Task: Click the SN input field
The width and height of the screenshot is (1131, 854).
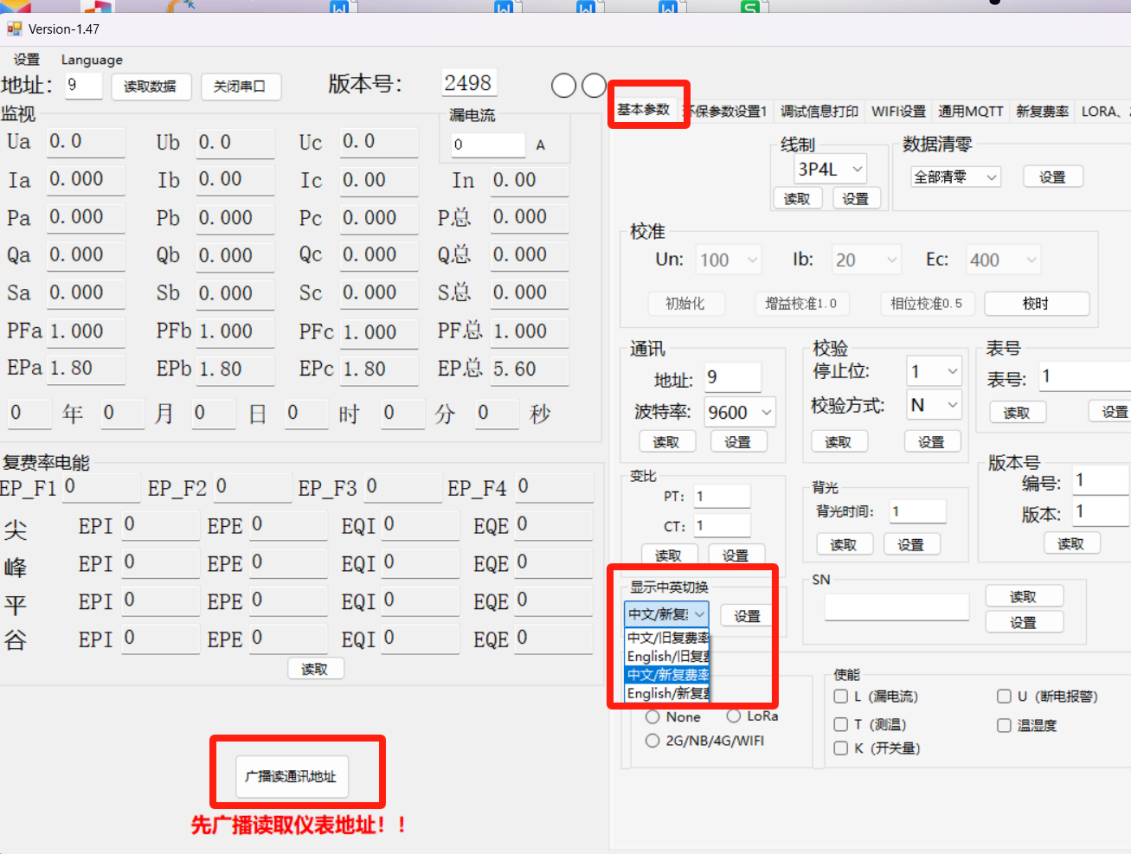Action: (x=896, y=607)
